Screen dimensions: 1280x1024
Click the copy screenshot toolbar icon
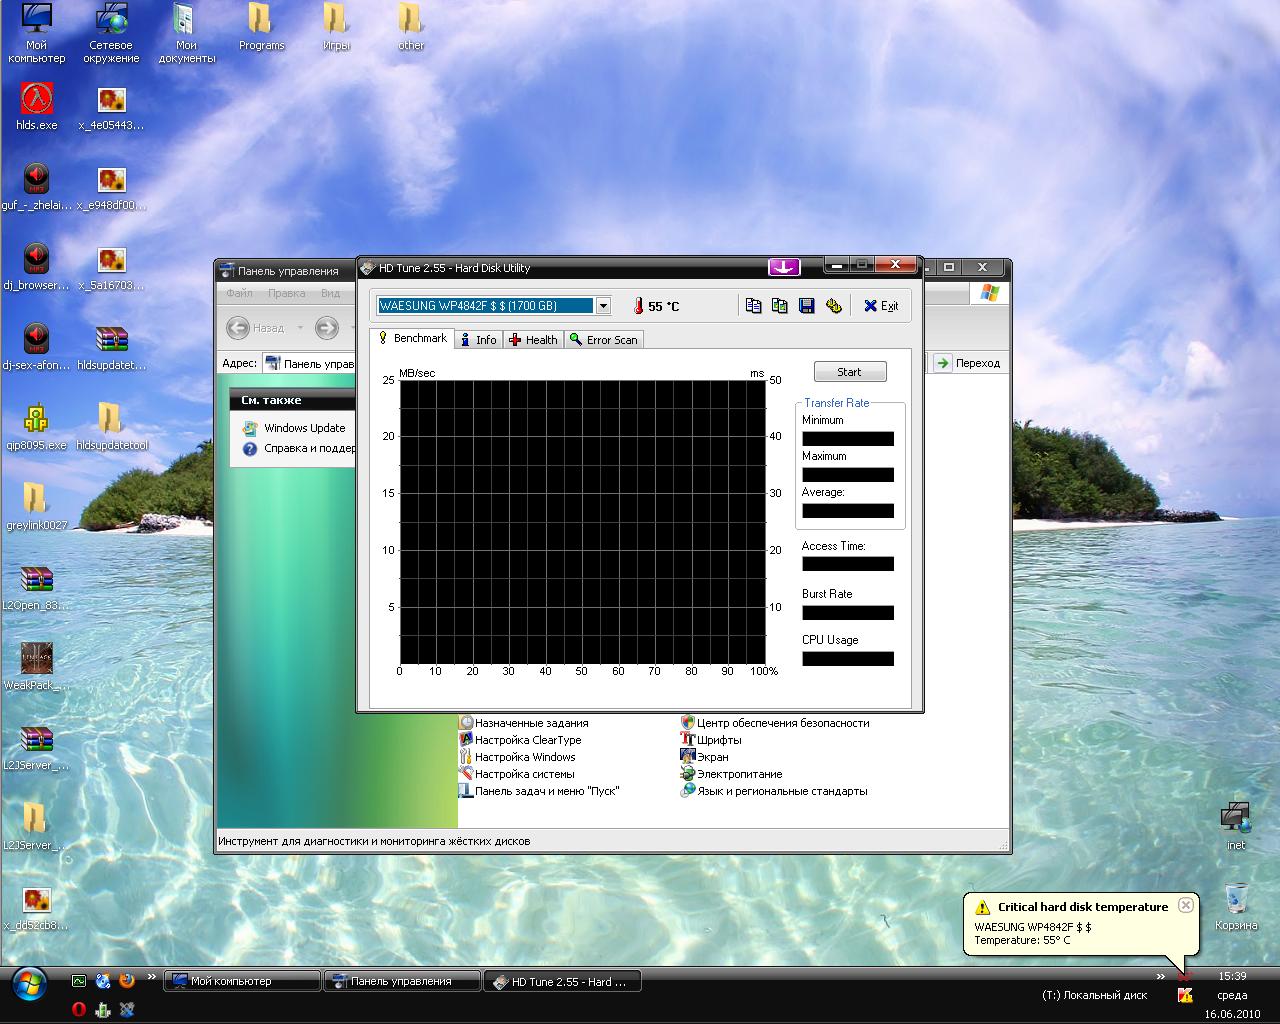point(780,306)
